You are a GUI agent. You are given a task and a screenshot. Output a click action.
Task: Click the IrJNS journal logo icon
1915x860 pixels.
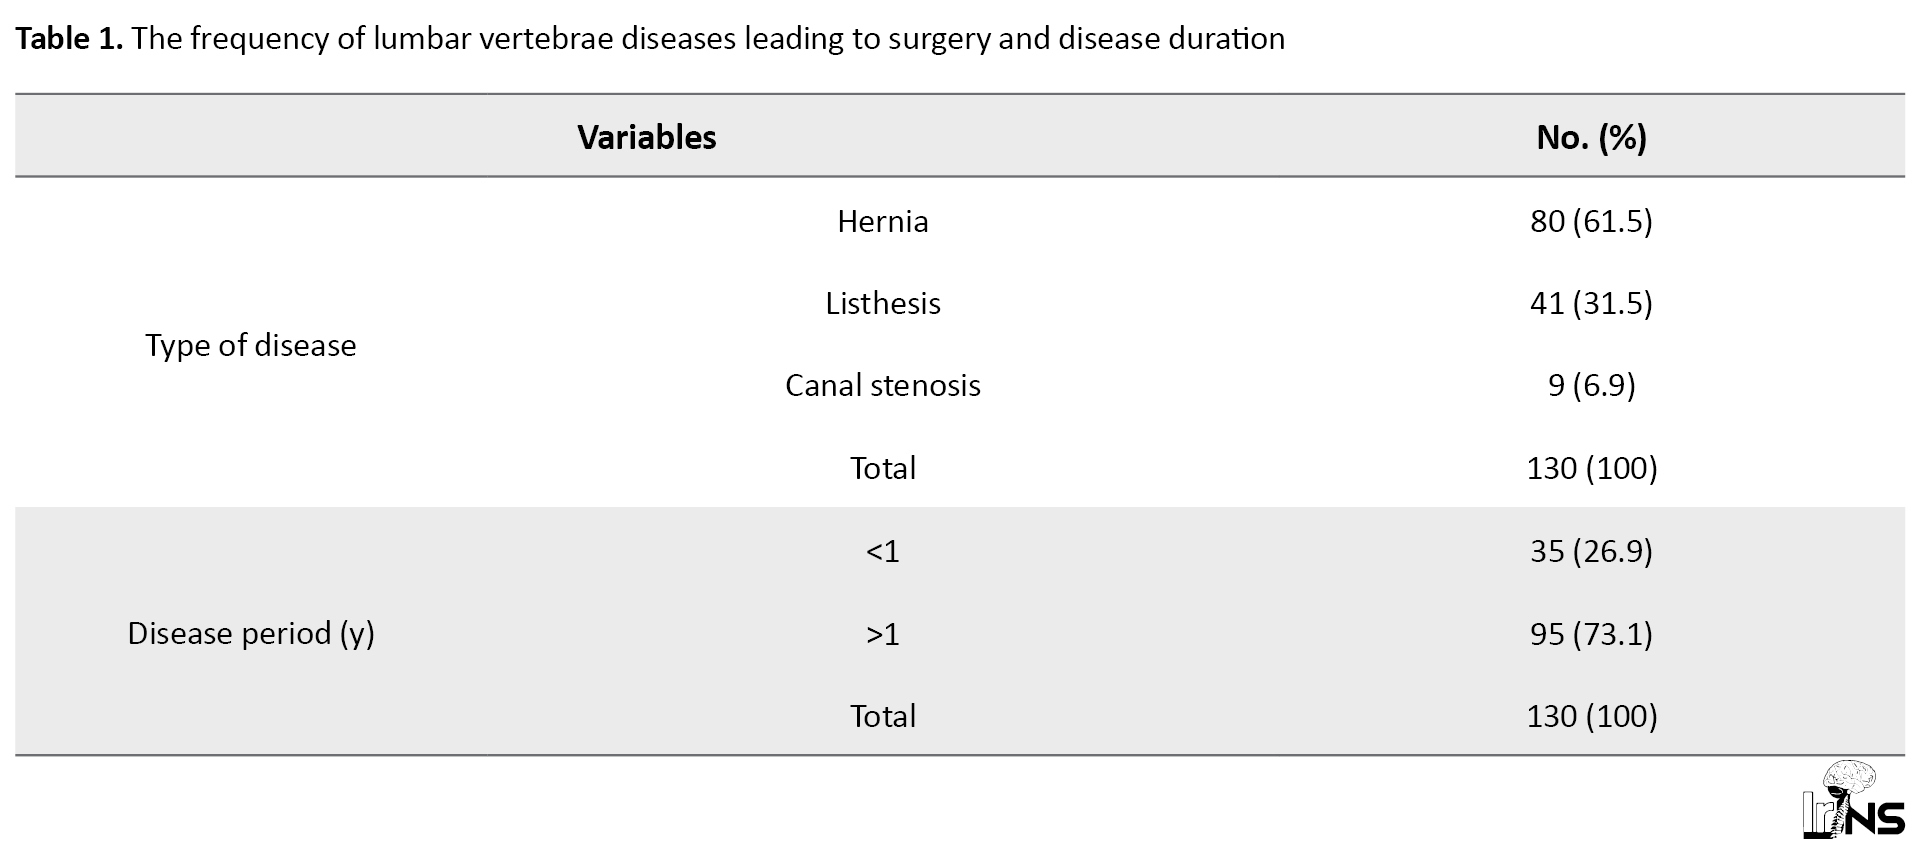point(1853,800)
